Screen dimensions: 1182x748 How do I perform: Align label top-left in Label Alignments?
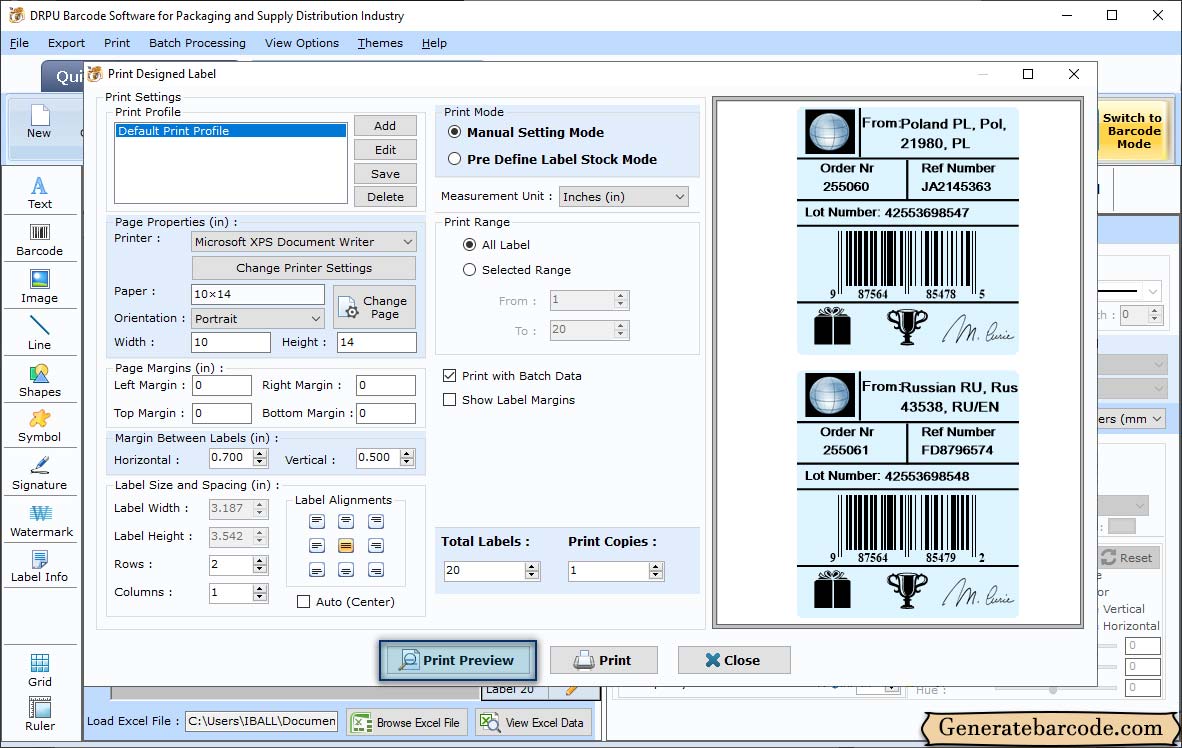pos(317,521)
